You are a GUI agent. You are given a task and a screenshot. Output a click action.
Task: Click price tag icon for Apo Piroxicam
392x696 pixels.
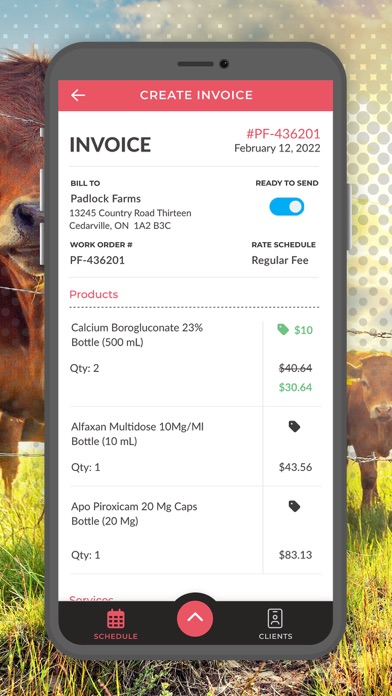294,506
